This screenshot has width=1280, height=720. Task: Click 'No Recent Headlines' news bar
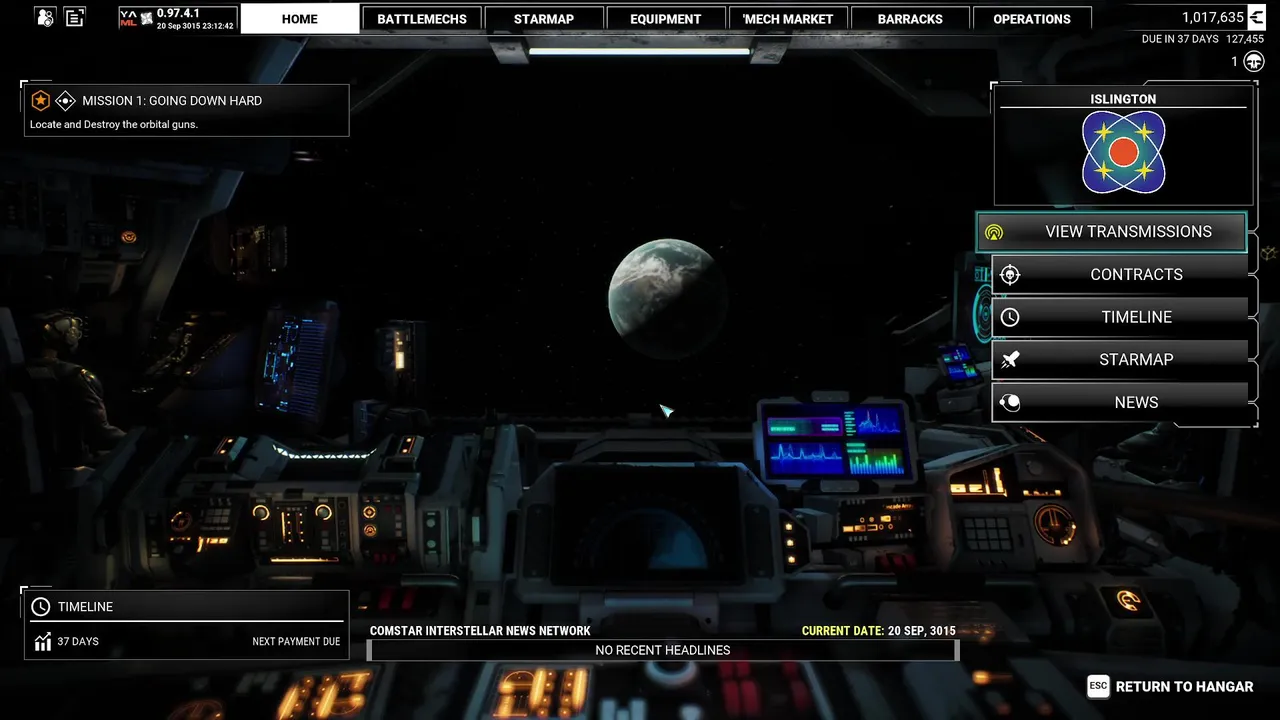pyautogui.click(x=663, y=650)
